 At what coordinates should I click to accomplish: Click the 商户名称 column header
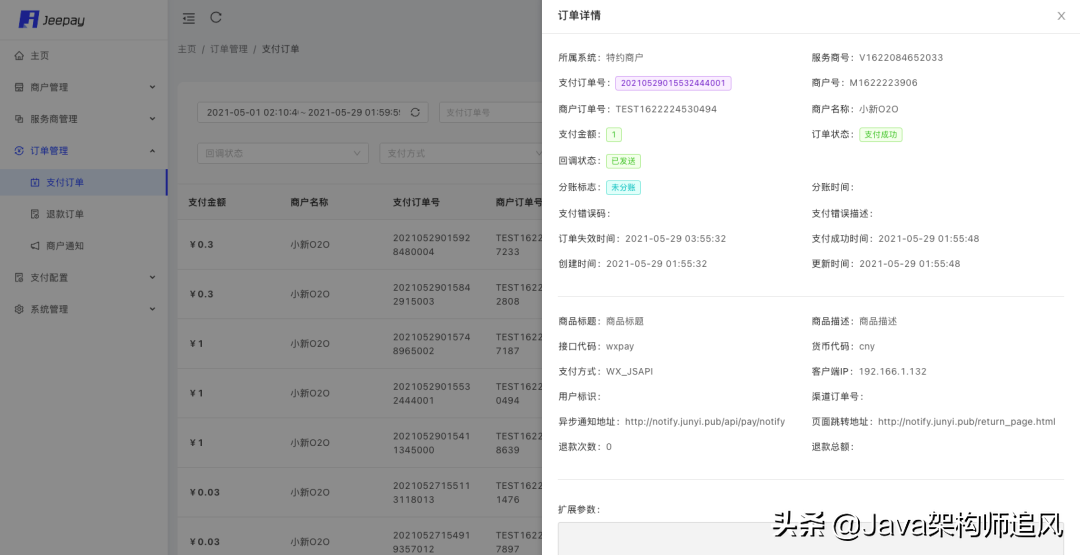click(309, 202)
